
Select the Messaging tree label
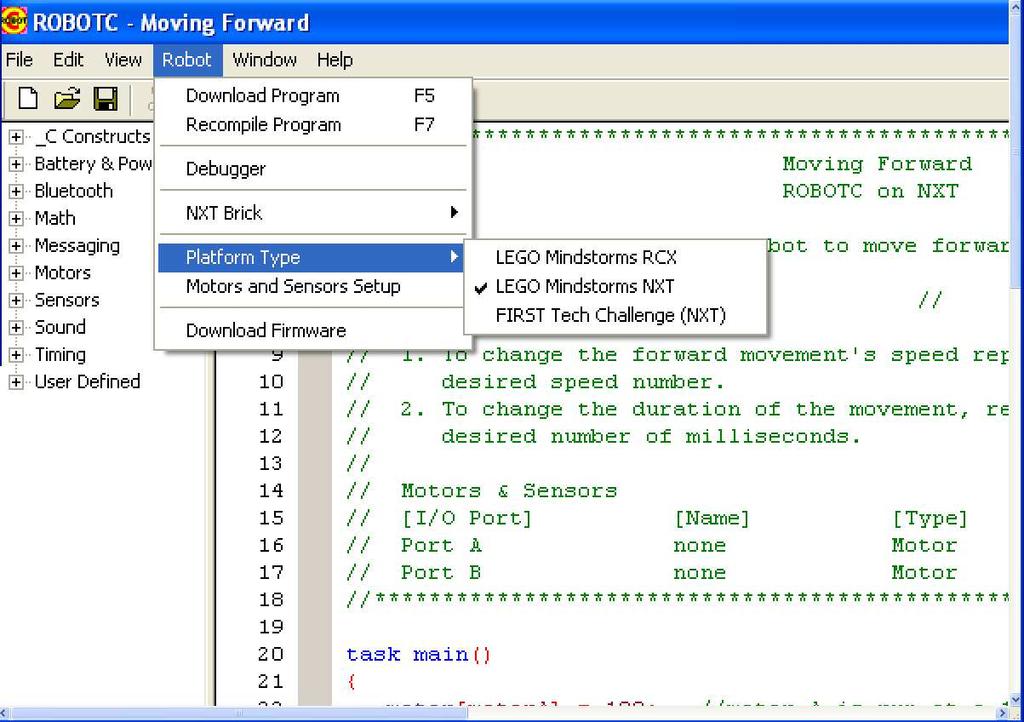pyautogui.click(x=77, y=246)
